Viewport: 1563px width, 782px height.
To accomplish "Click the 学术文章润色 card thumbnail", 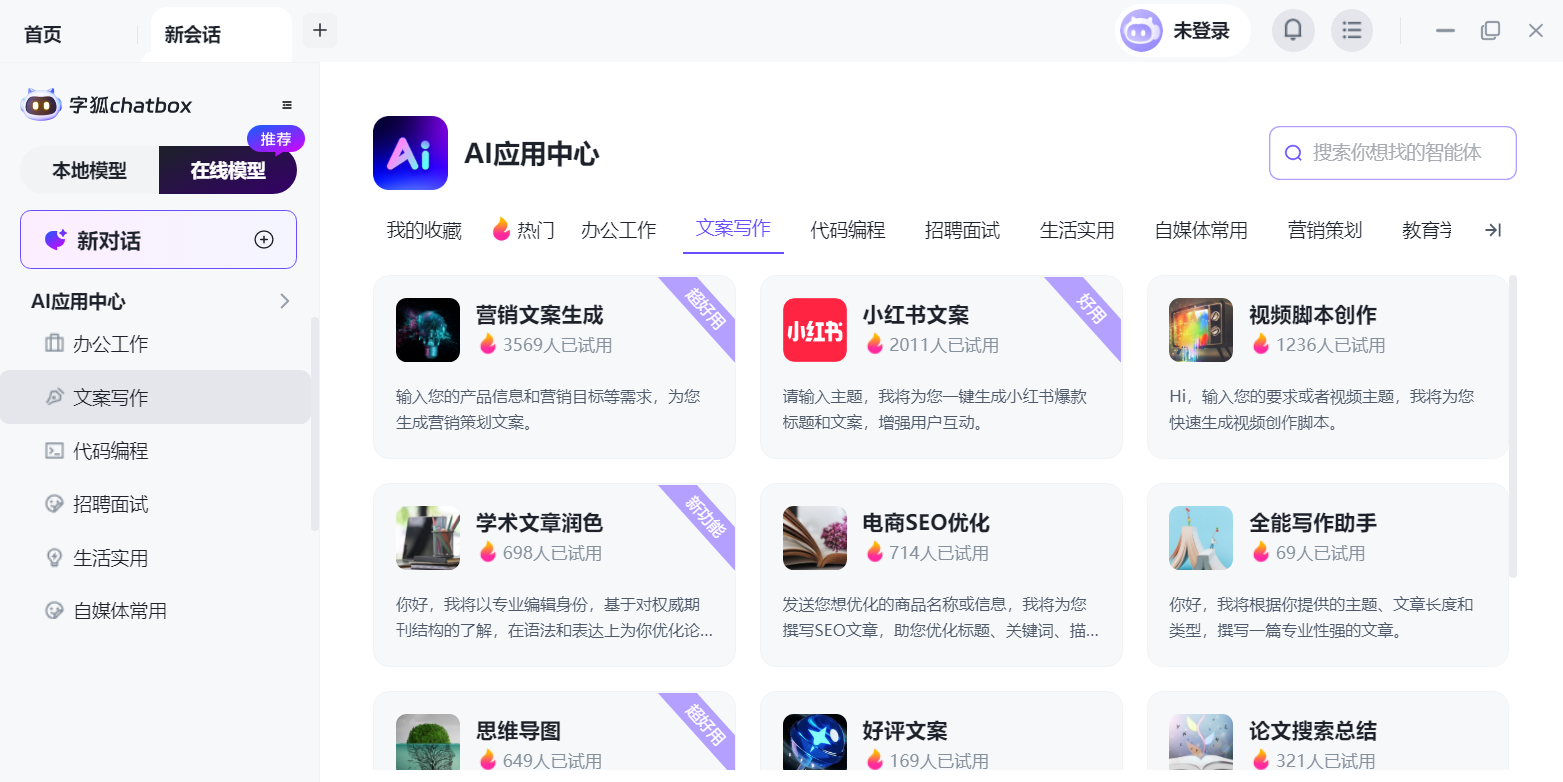I will coord(428,538).
